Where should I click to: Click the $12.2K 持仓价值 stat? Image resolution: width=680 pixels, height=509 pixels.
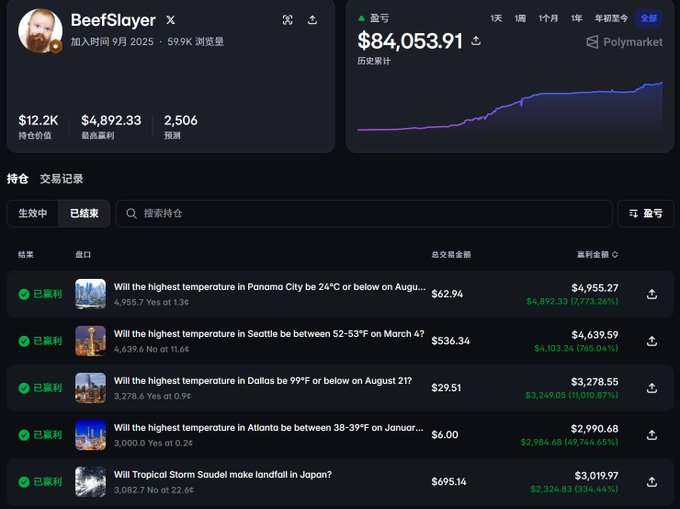point(38,126)
